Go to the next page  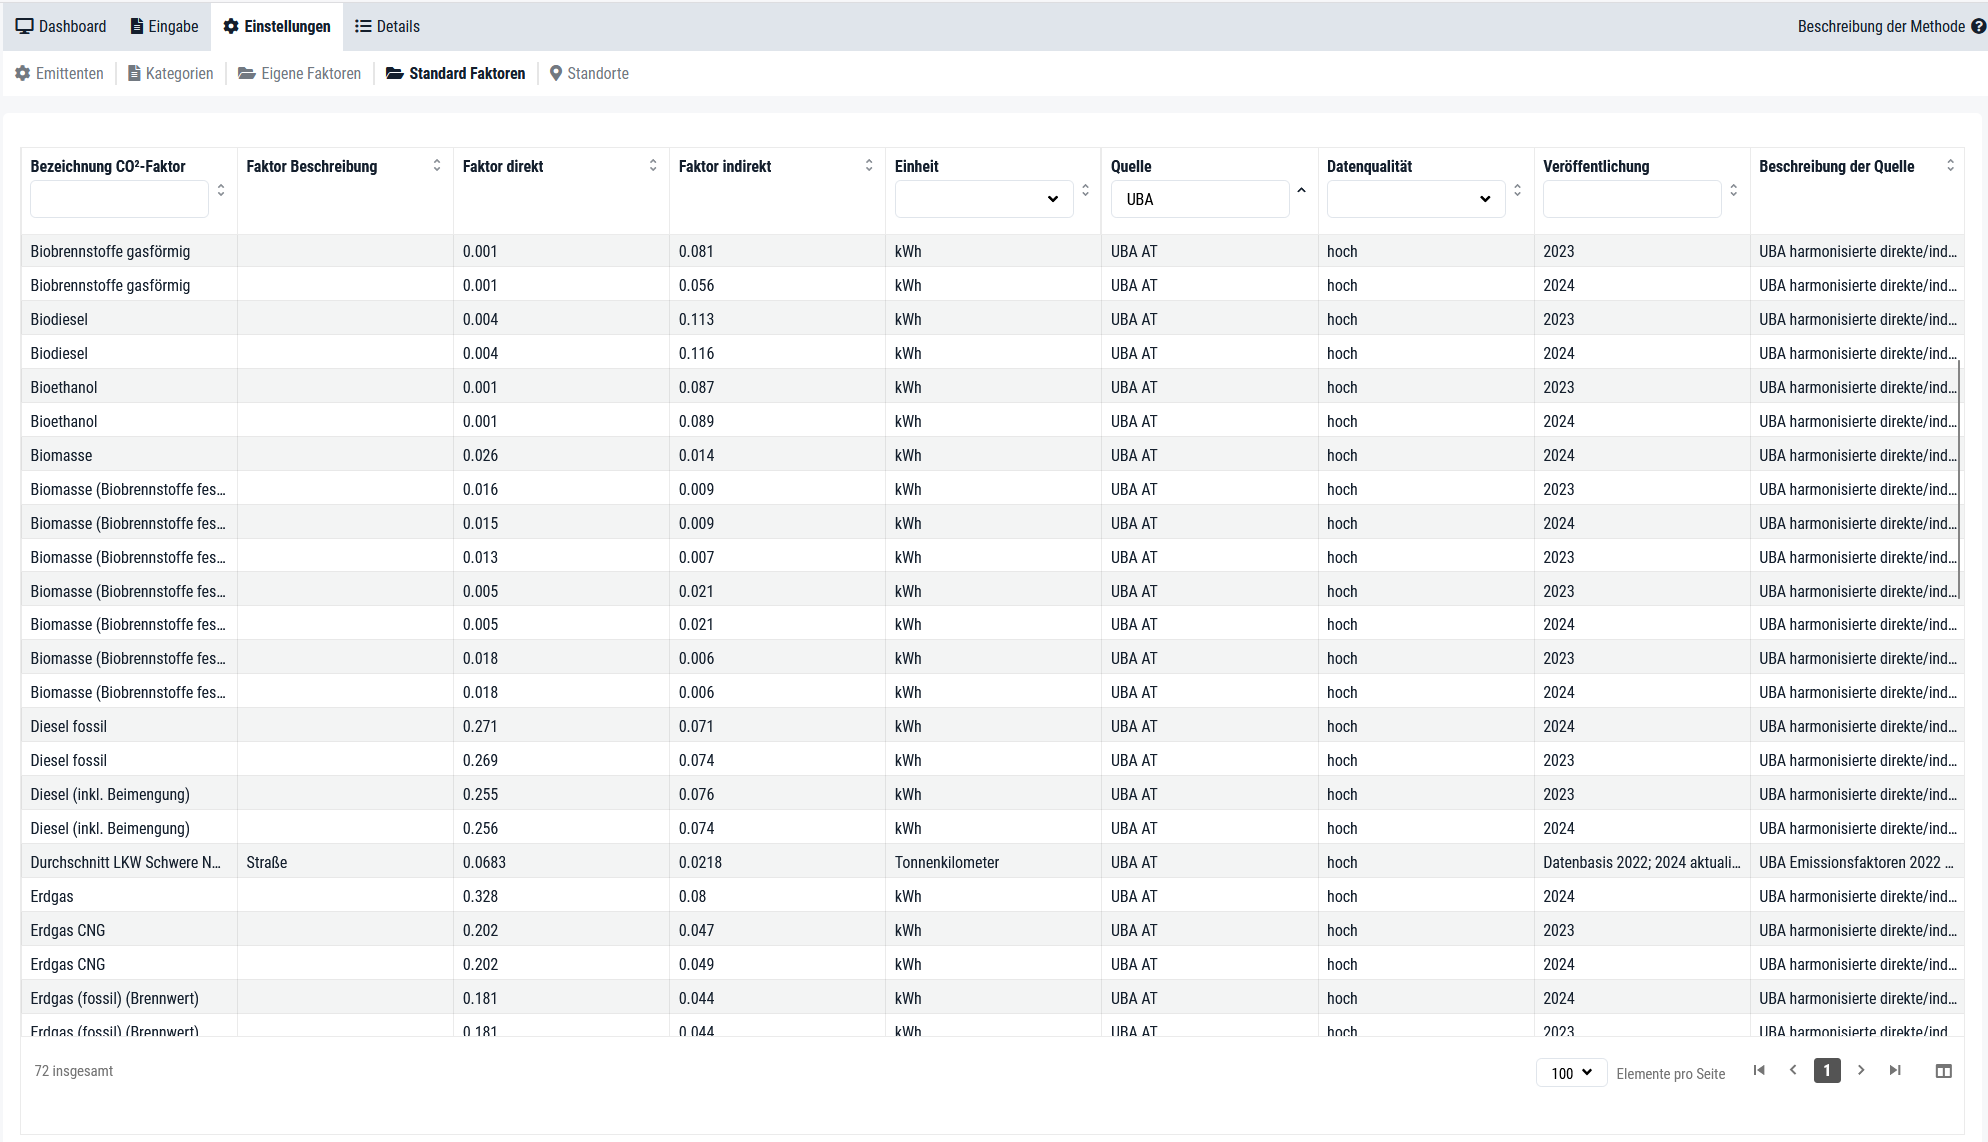tap(1861, 1070)
